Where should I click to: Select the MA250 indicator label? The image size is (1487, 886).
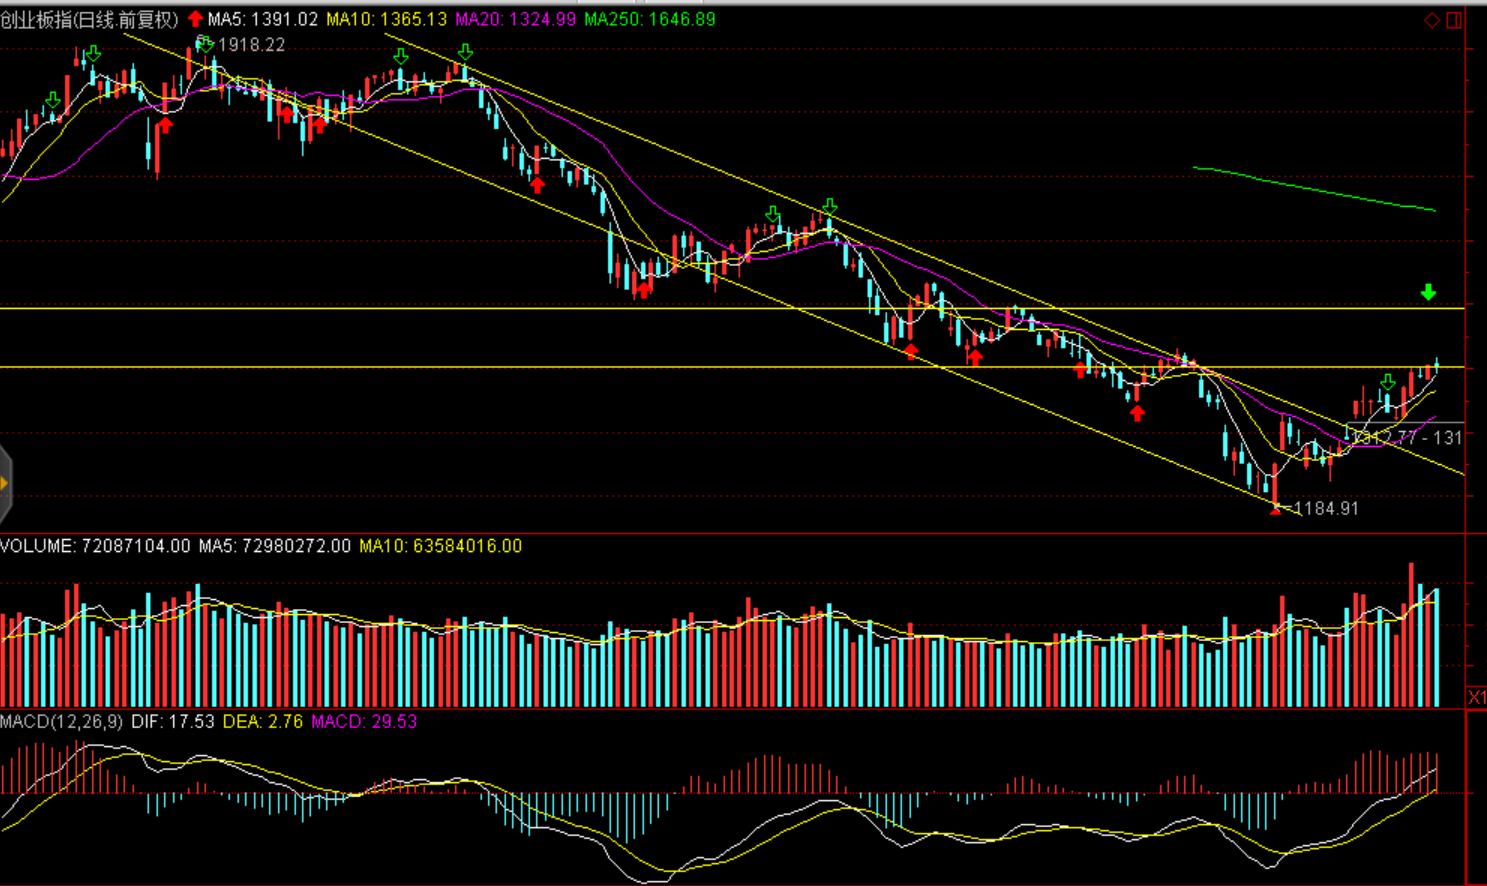click(649, 19)
